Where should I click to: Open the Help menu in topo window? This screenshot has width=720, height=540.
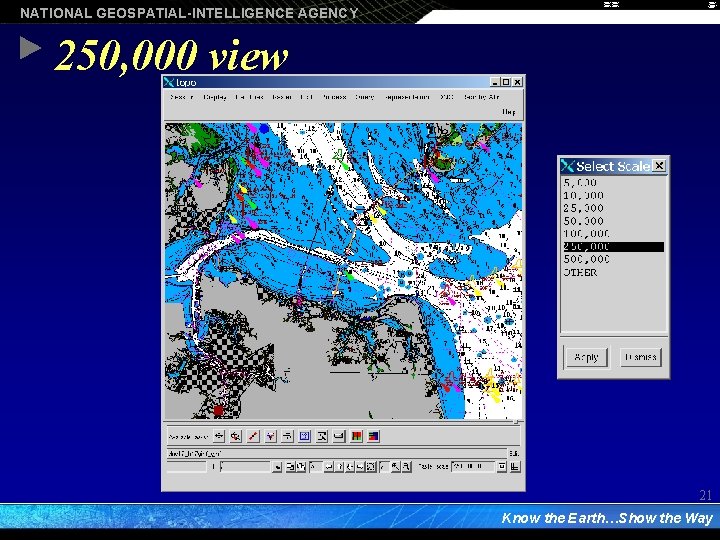tap(508, 112)
